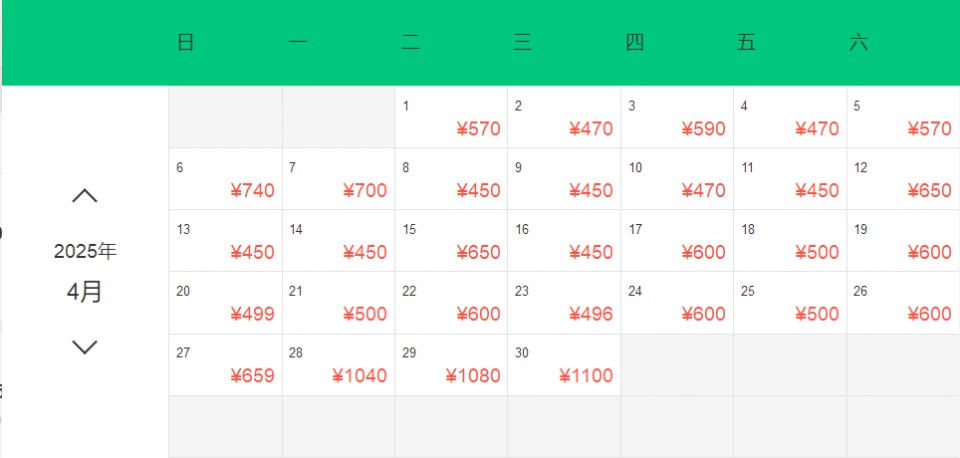Select April 3 priced ¥590
Screen dimensions: 960x458
[677, 117]
